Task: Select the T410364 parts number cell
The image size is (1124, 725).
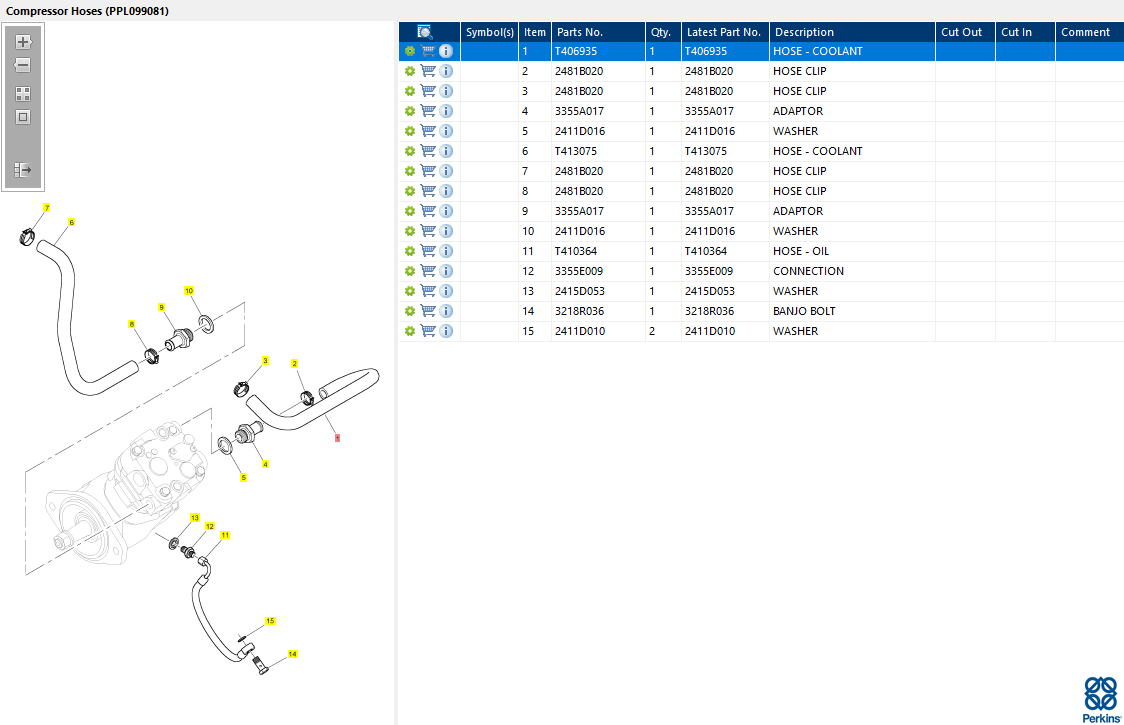Action: (x=599, y=251)
